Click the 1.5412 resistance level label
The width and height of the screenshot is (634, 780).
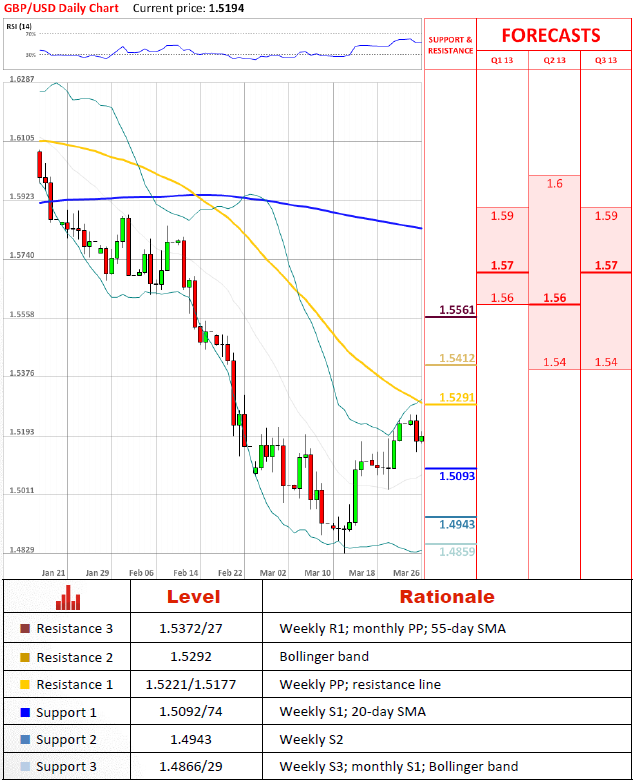(457, 358)
